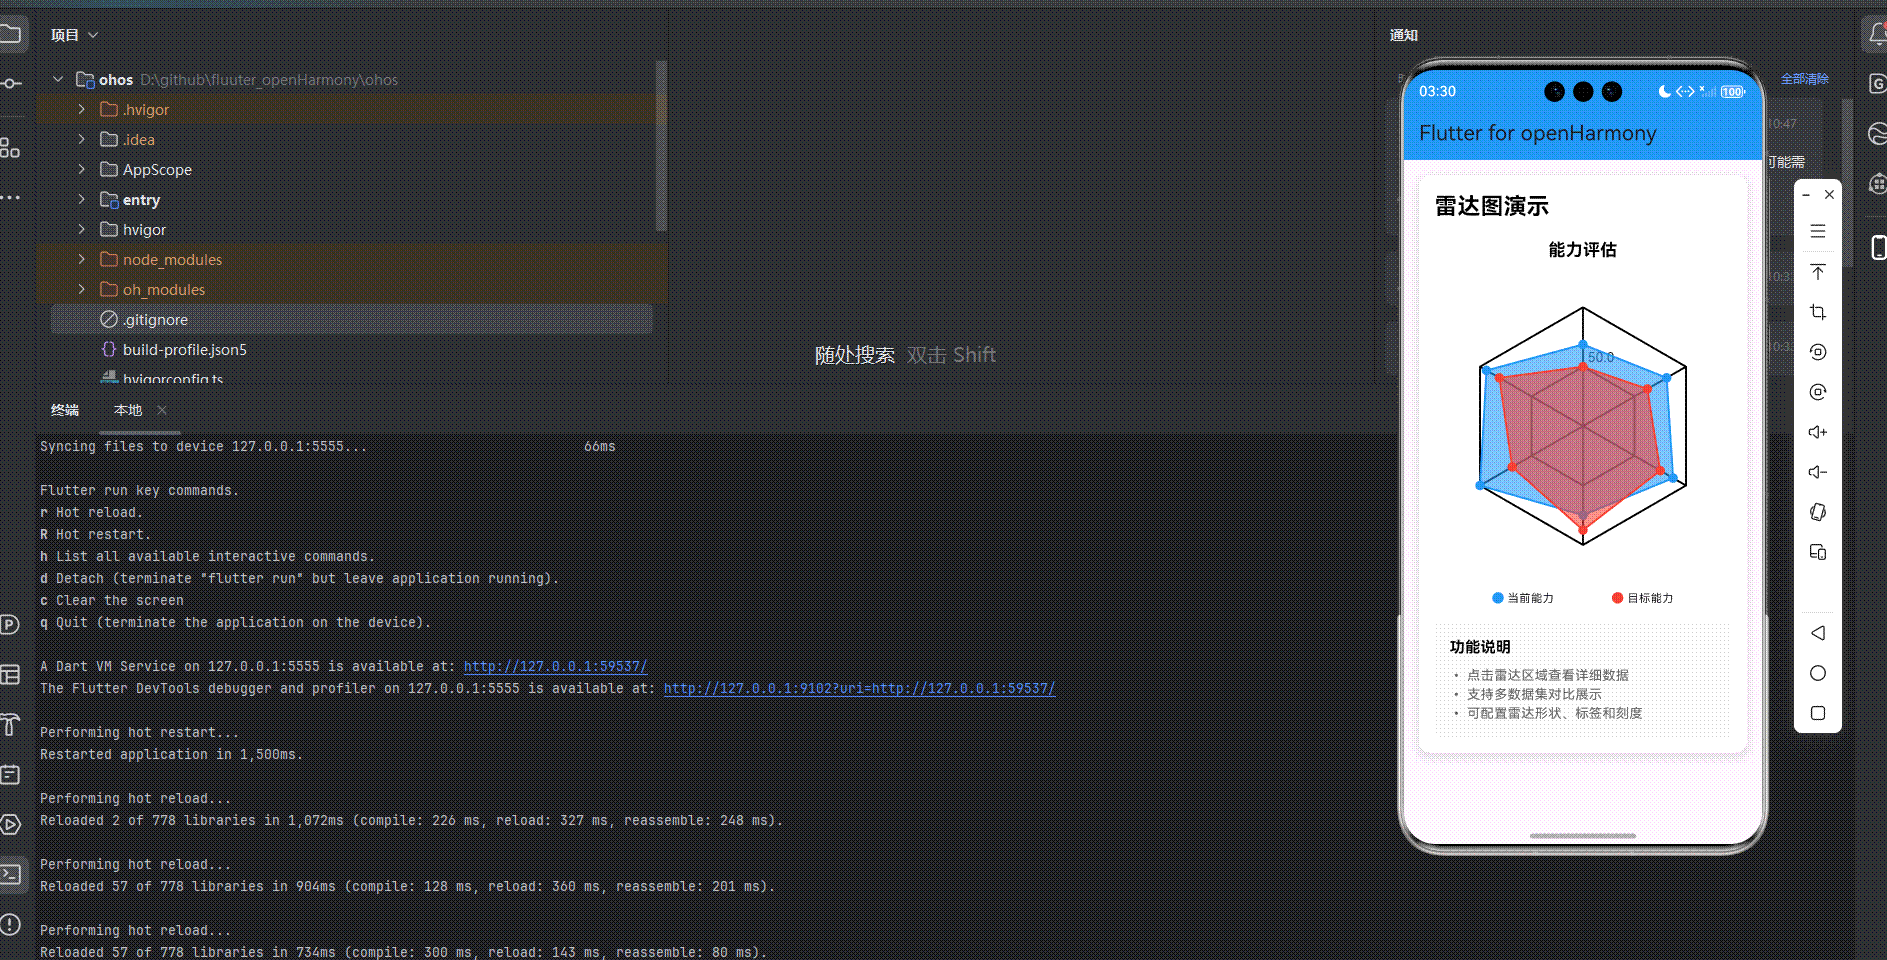This screenshot has height=960, width=1887.
Task: Switch to the 本地 terminal tab
Action: tap(128, 410)
